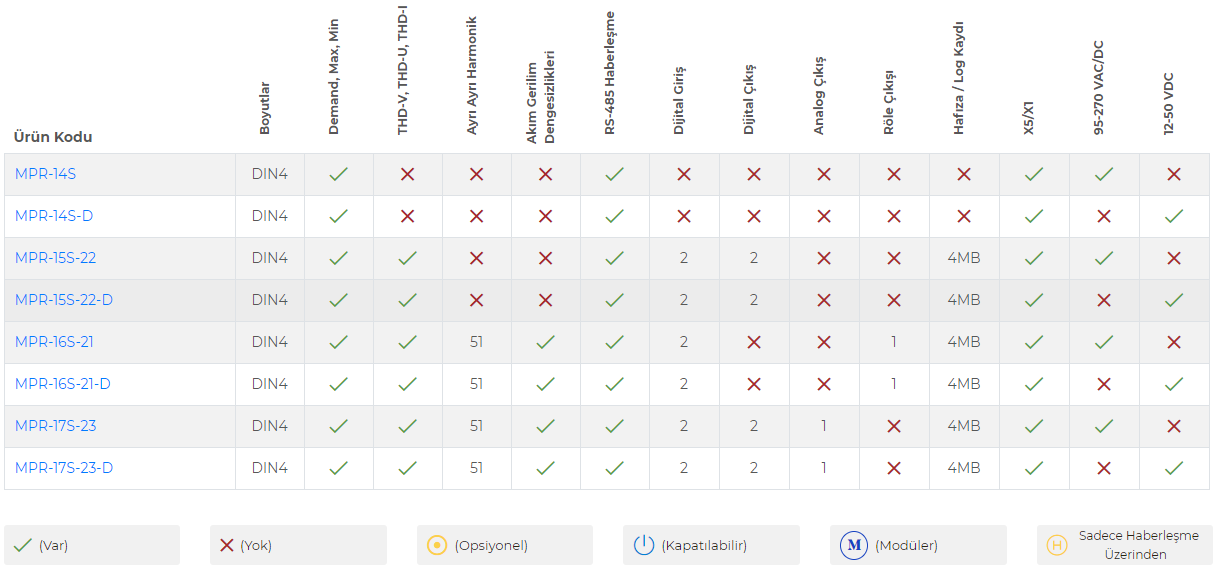
Task: Click the green checkmark (Var) legend icon
Action: pos(23,545)
